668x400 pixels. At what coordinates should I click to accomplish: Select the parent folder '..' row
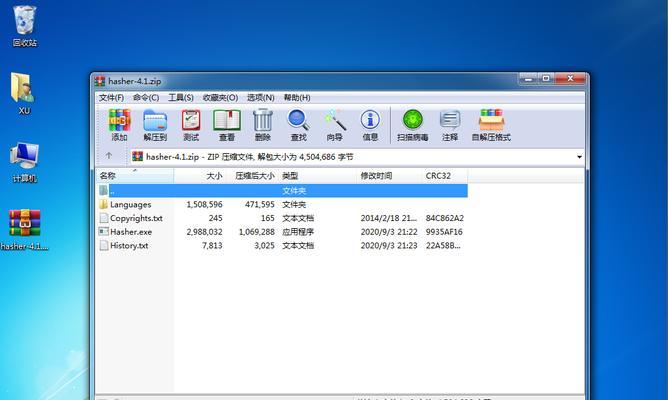pos(282,190)
